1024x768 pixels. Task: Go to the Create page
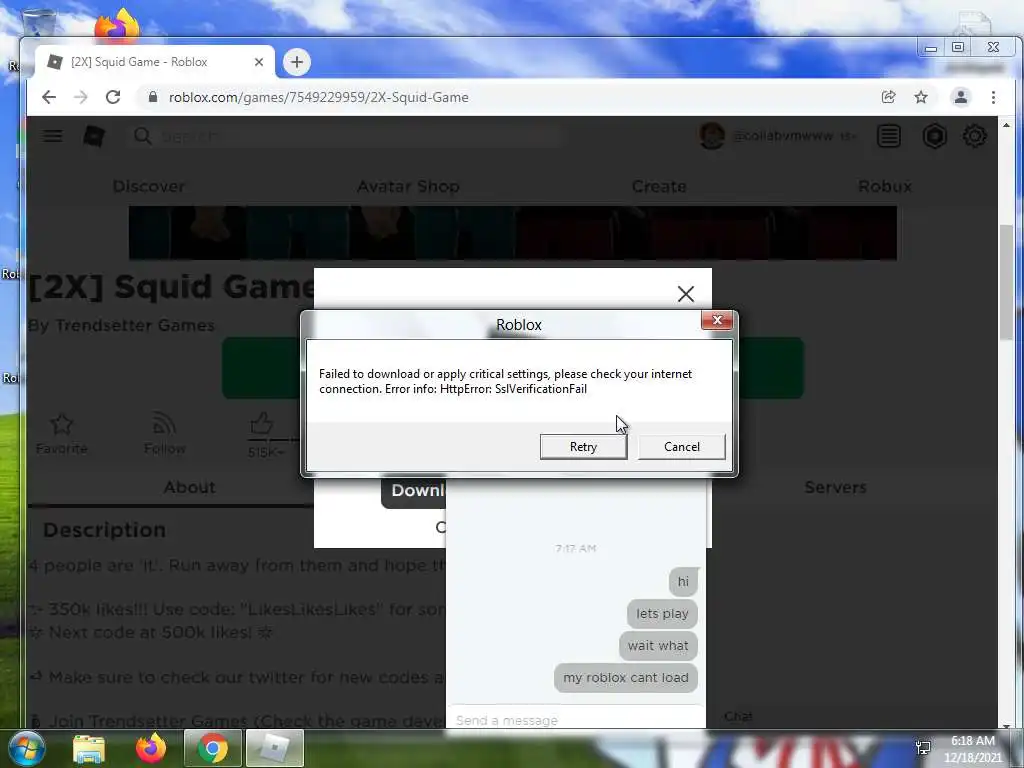pos(658,186)
